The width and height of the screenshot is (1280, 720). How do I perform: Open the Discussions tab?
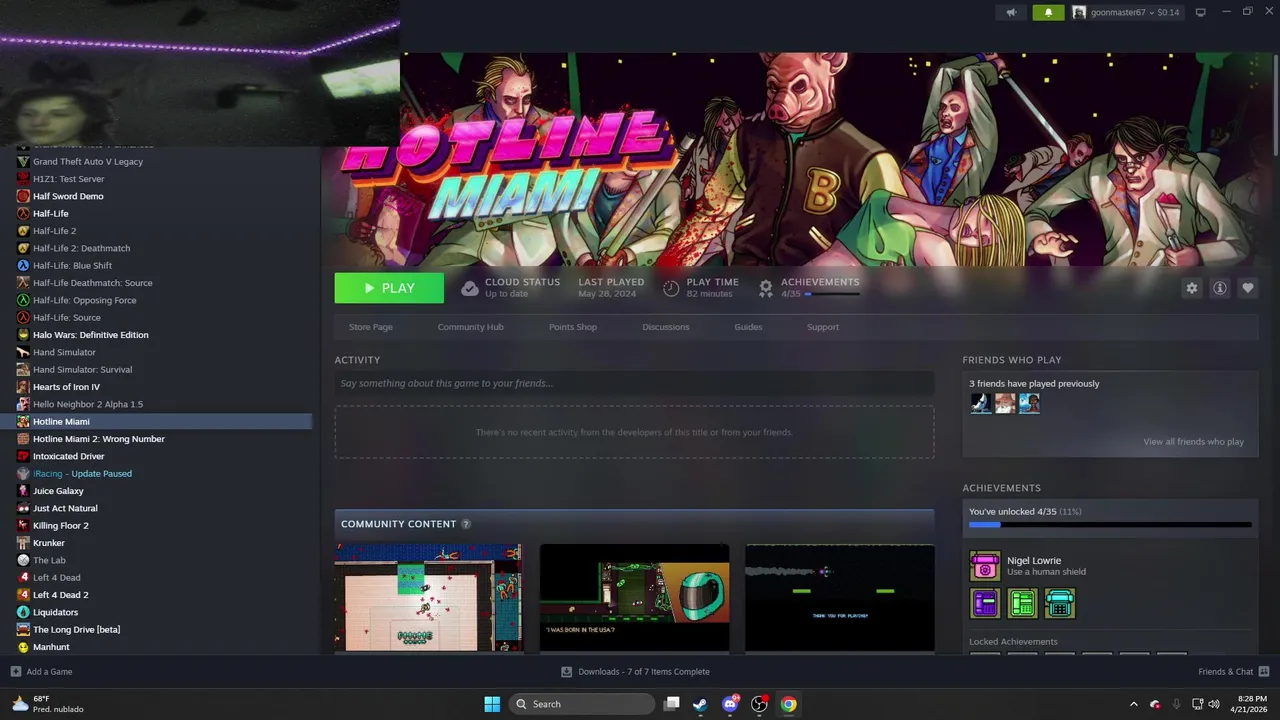coord(666,327)
